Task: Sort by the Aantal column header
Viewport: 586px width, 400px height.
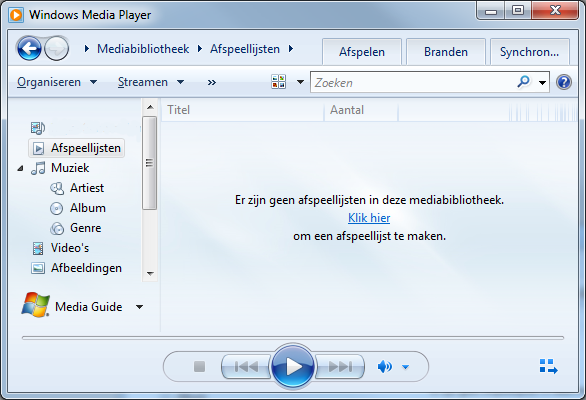Action: 361,110
